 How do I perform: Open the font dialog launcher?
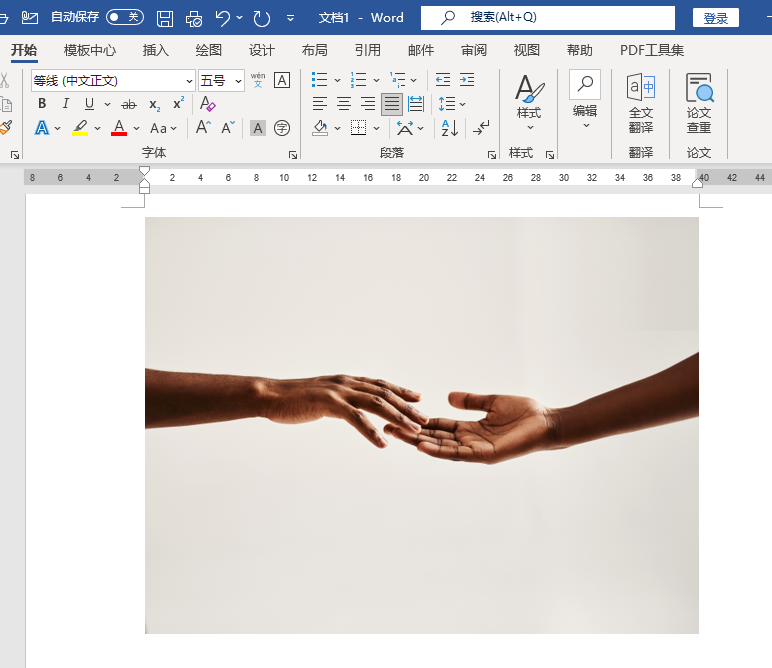click(x=293, y=156)
